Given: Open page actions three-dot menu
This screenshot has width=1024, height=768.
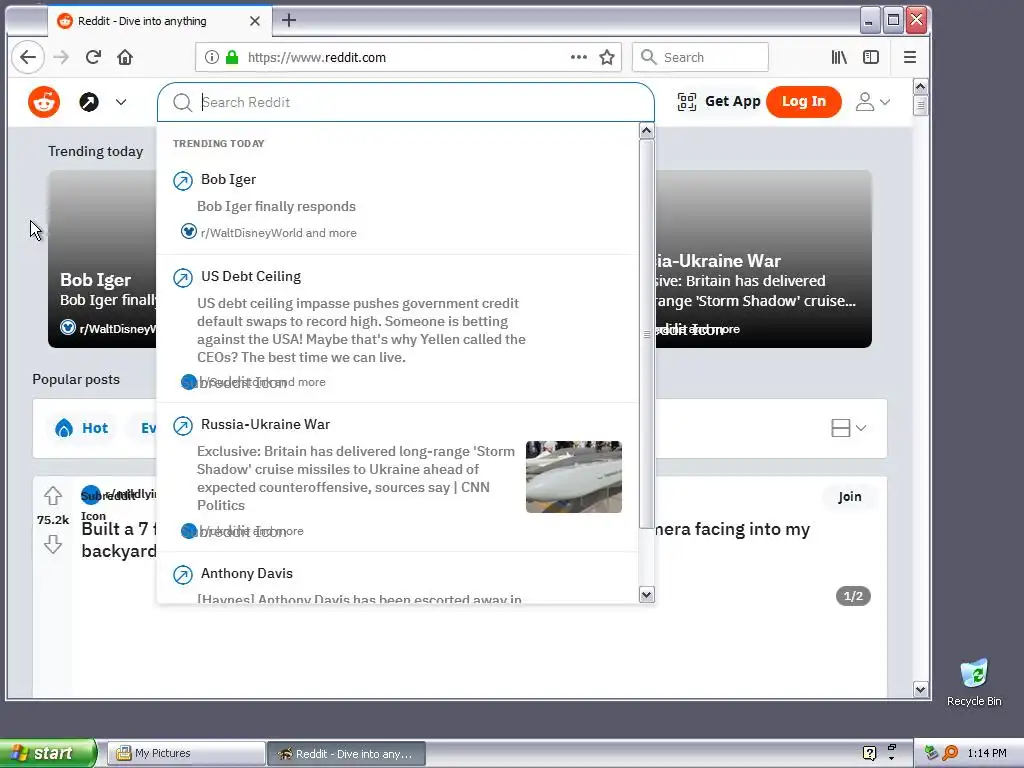Looking at the screenshot, I should point(579,57).
